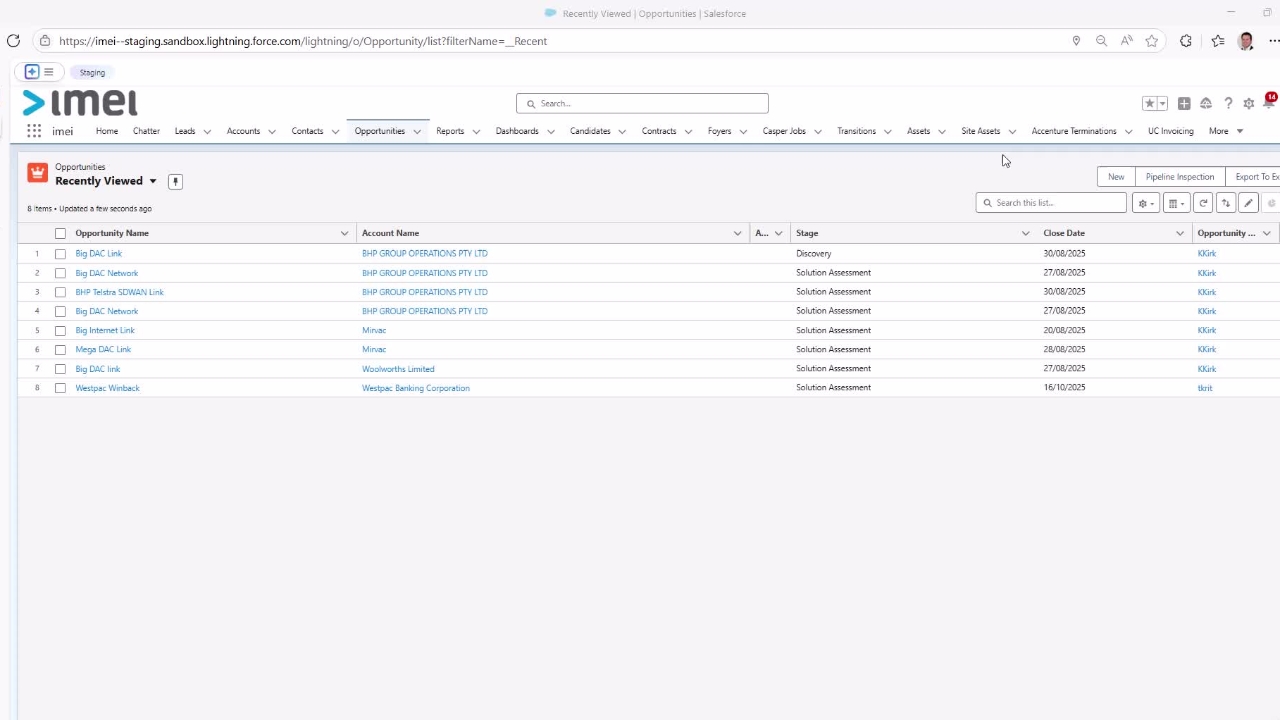The image size is (1280, 720).
Task: Toggle the select-all rows checkbox
Action: [60, 233]
